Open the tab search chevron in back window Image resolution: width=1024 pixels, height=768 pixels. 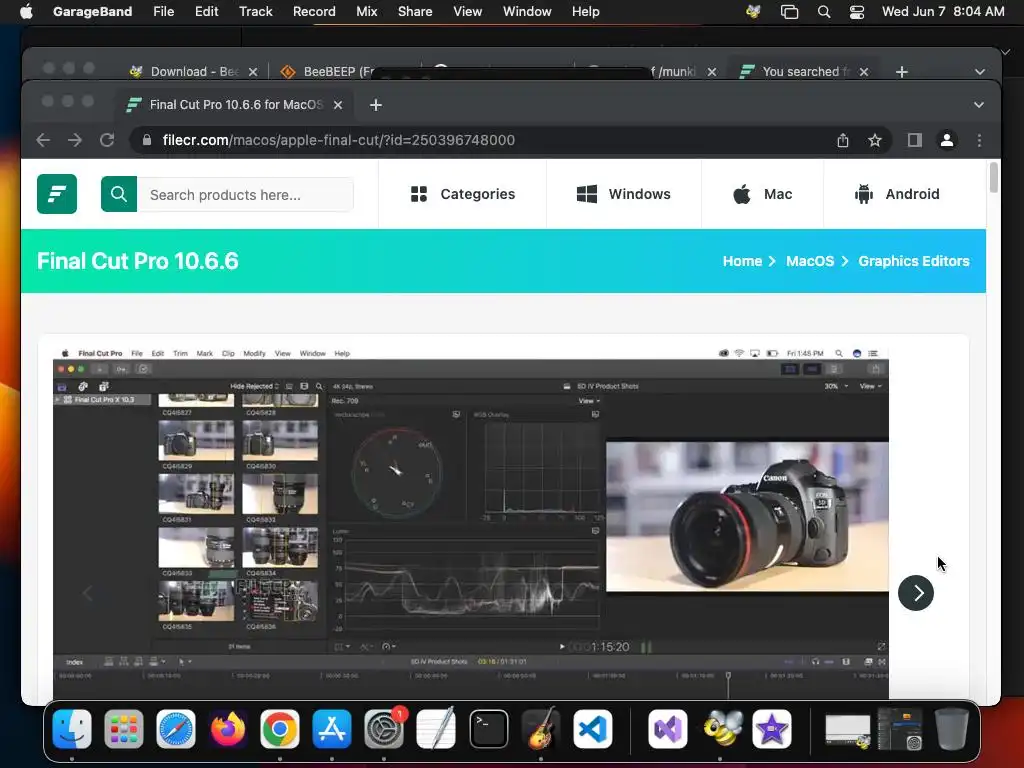coord(980,72)
